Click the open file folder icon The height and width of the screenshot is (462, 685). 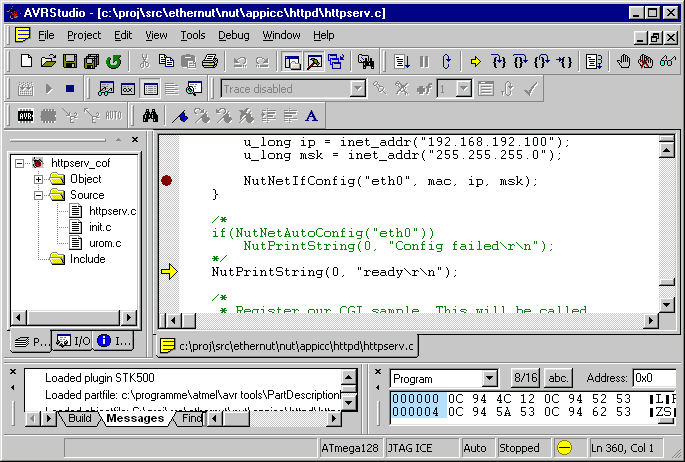tap(48, 61)
